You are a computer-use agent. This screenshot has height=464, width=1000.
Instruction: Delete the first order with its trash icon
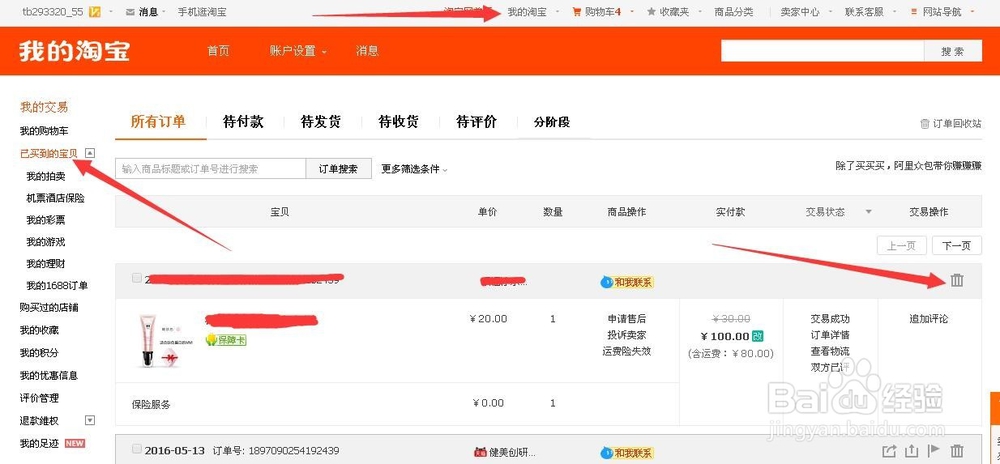click(x=957, y=280)
